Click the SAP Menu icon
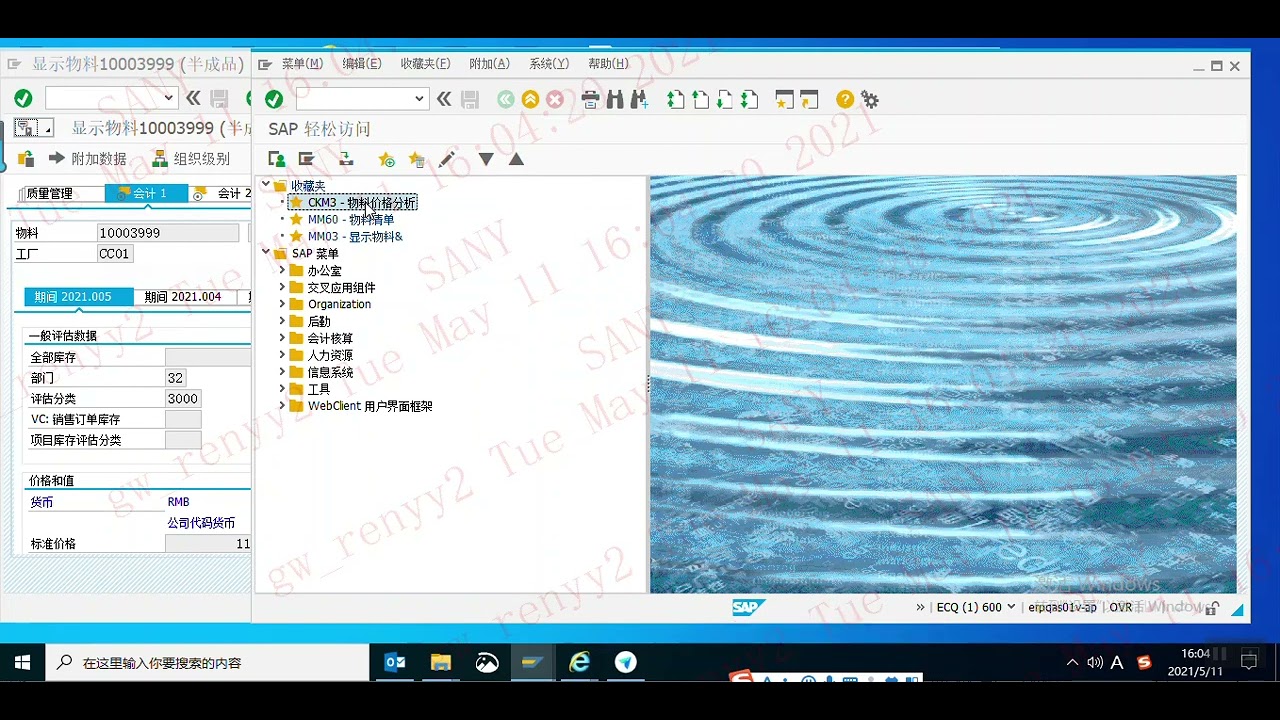The width and height of the screenshot is (1280, 720). 307,159
